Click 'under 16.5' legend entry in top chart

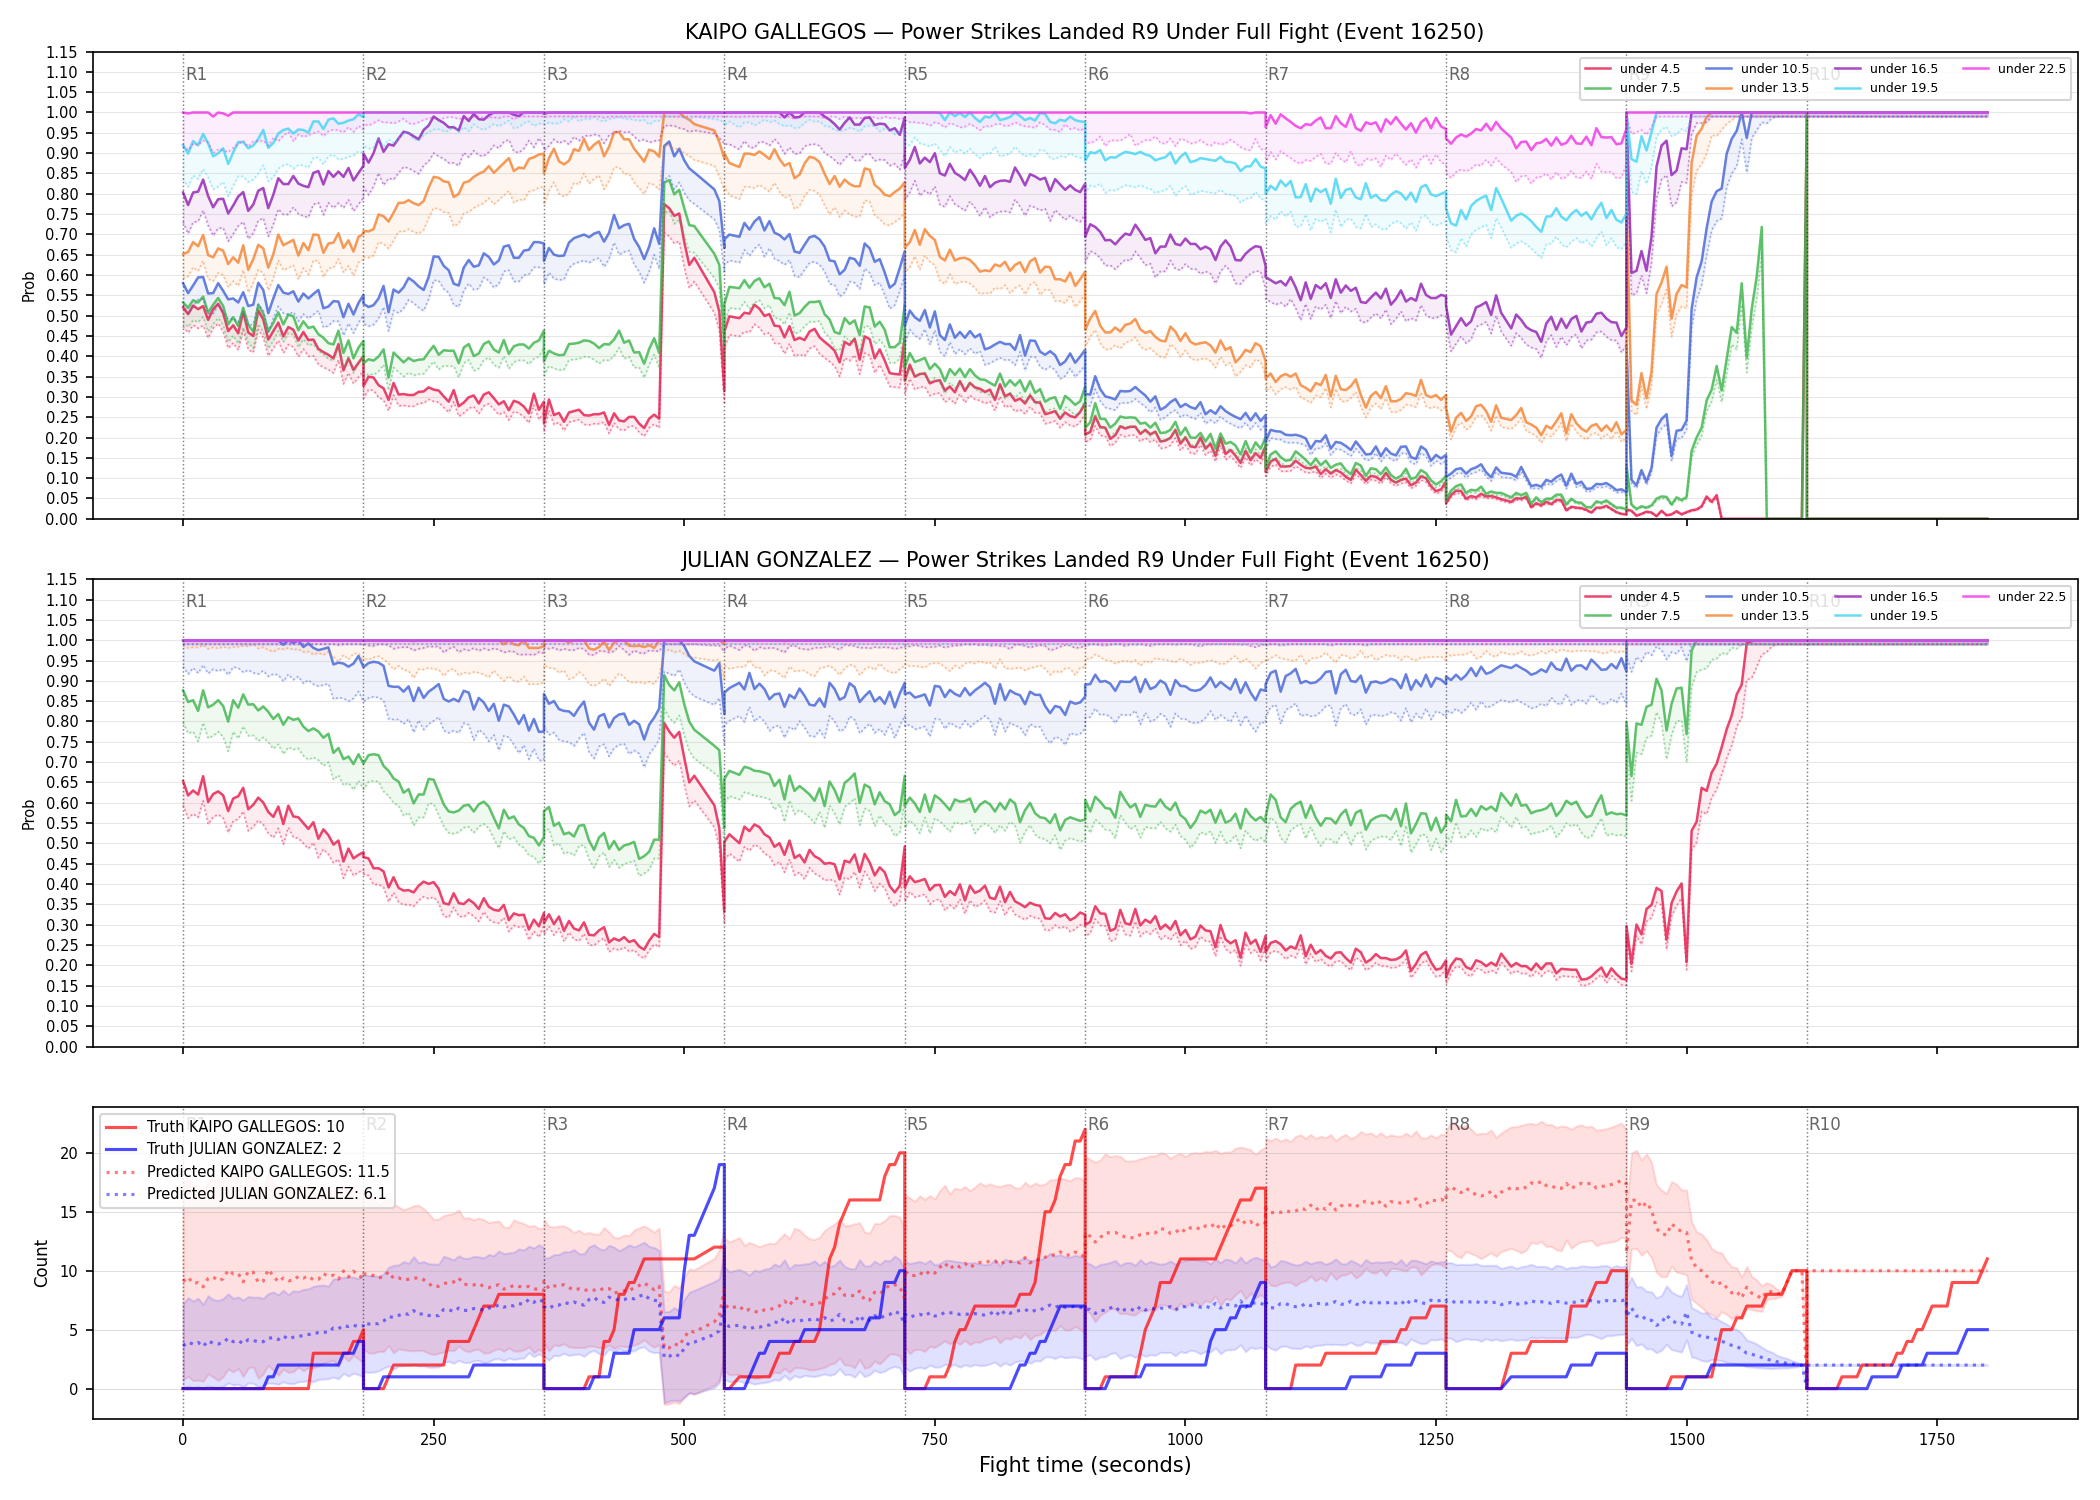1886,69
